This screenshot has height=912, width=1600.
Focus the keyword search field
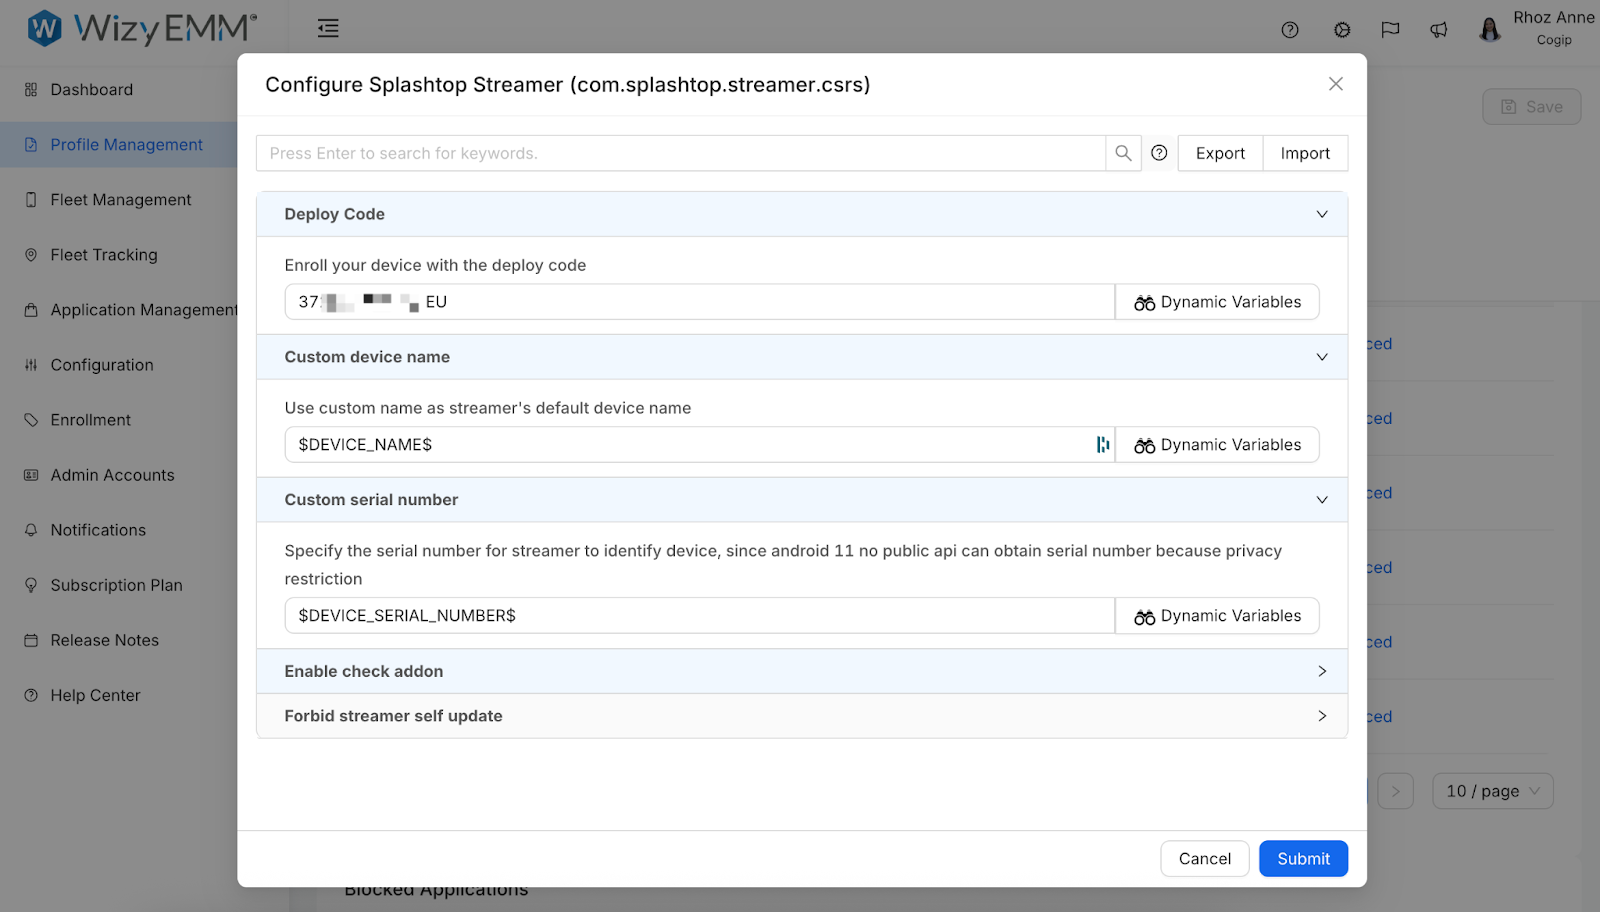(x=681, y=153)
